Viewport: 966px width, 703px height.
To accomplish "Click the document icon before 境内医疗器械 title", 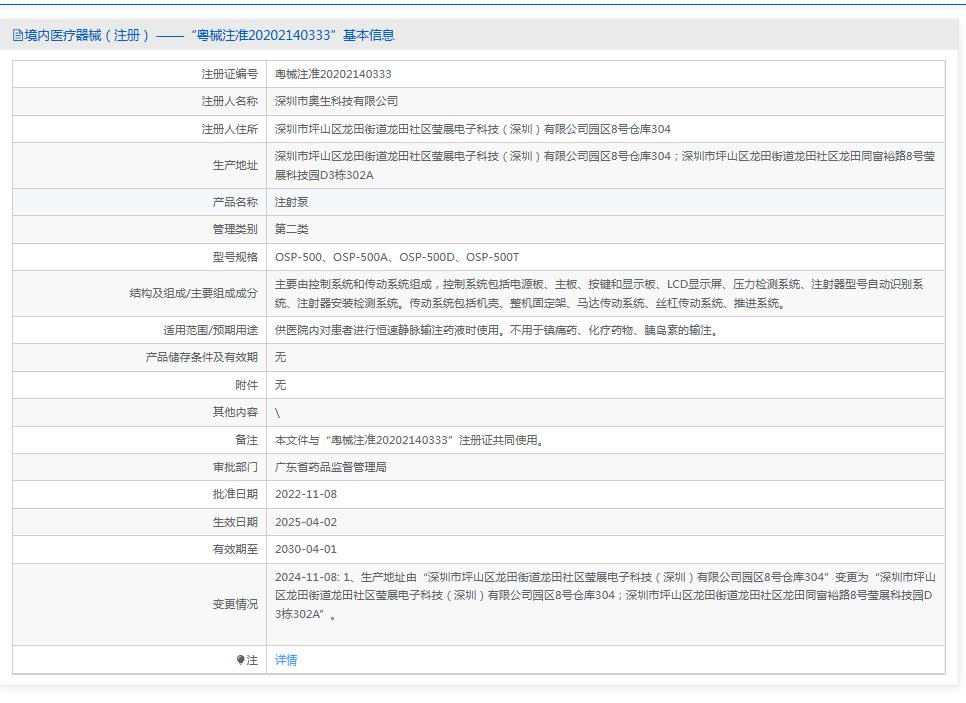I will (17, 35).
